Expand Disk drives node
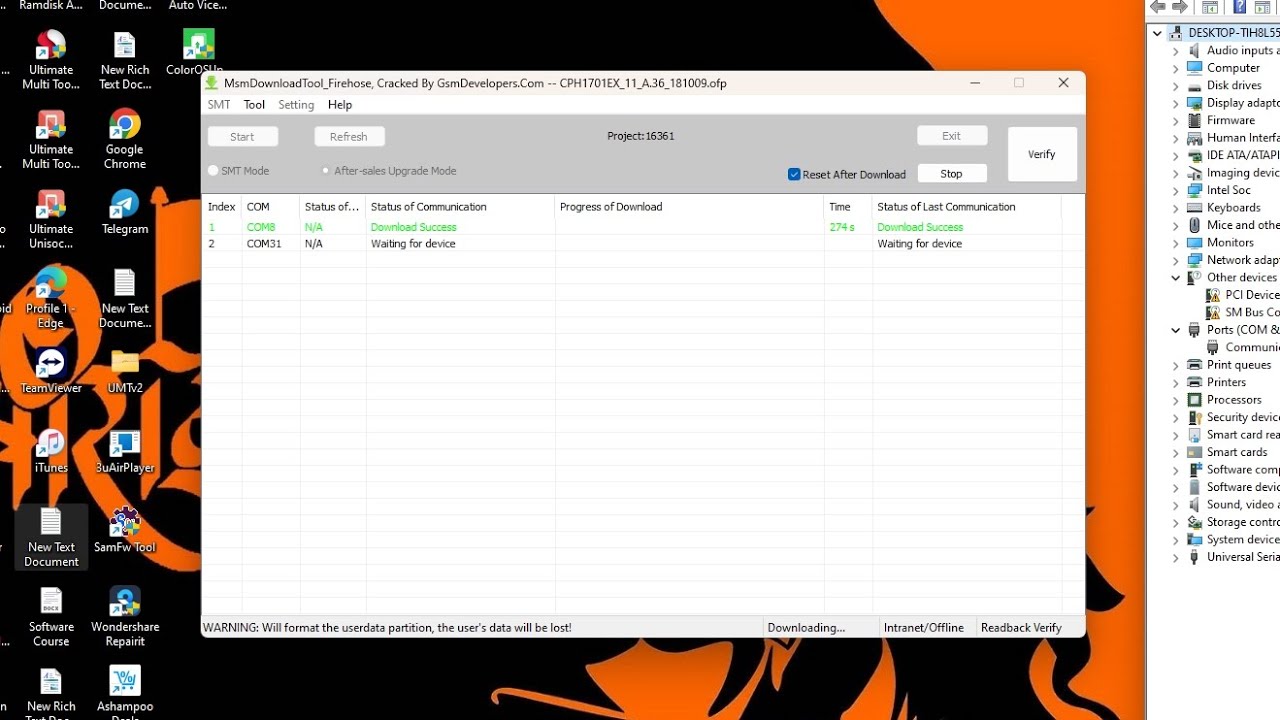The height and width of the screenshot is (720, 1280). pyautogui.click(x=1176, y=86)
